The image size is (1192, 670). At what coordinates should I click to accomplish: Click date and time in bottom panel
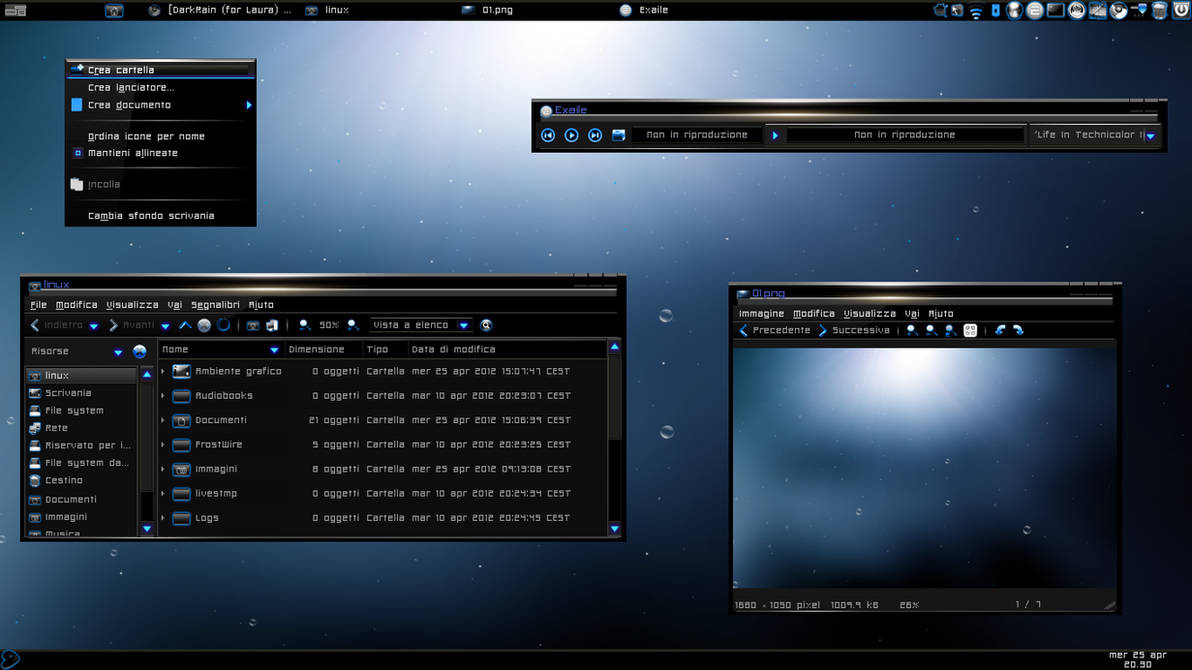(1137, 659)
